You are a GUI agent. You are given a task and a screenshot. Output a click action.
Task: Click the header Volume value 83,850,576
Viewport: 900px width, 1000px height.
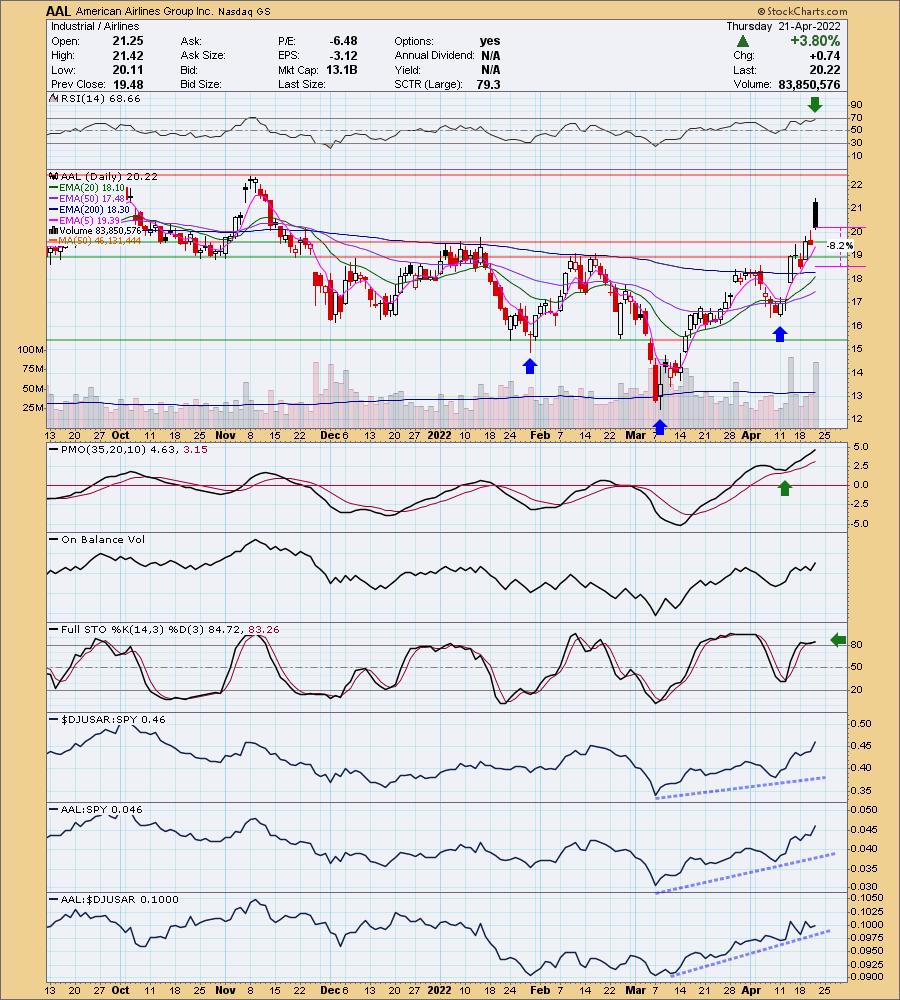click(809, 84)
